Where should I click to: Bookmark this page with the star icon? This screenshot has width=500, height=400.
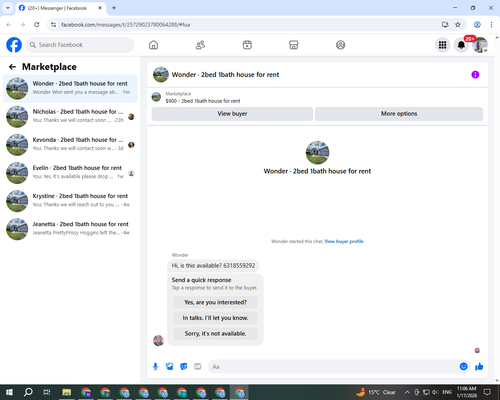[x=458, y=25]
